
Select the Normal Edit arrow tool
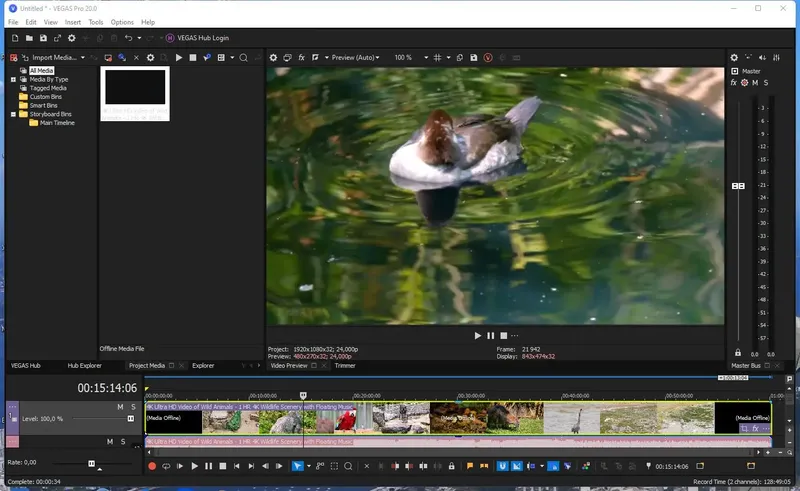(297, 466)
